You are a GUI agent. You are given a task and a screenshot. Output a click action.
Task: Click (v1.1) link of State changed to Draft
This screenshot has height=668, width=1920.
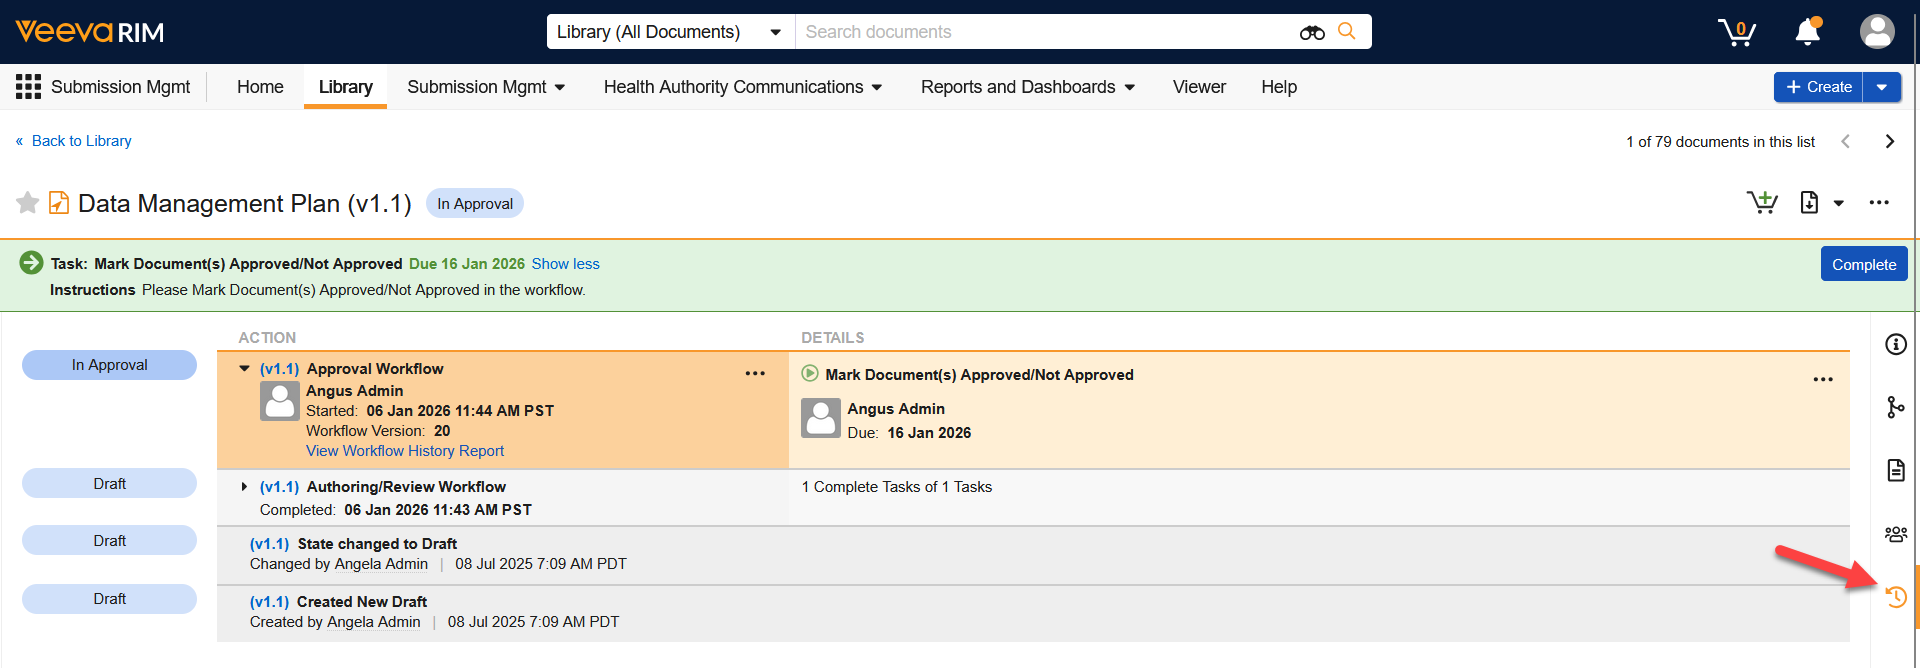click(269, 544)
